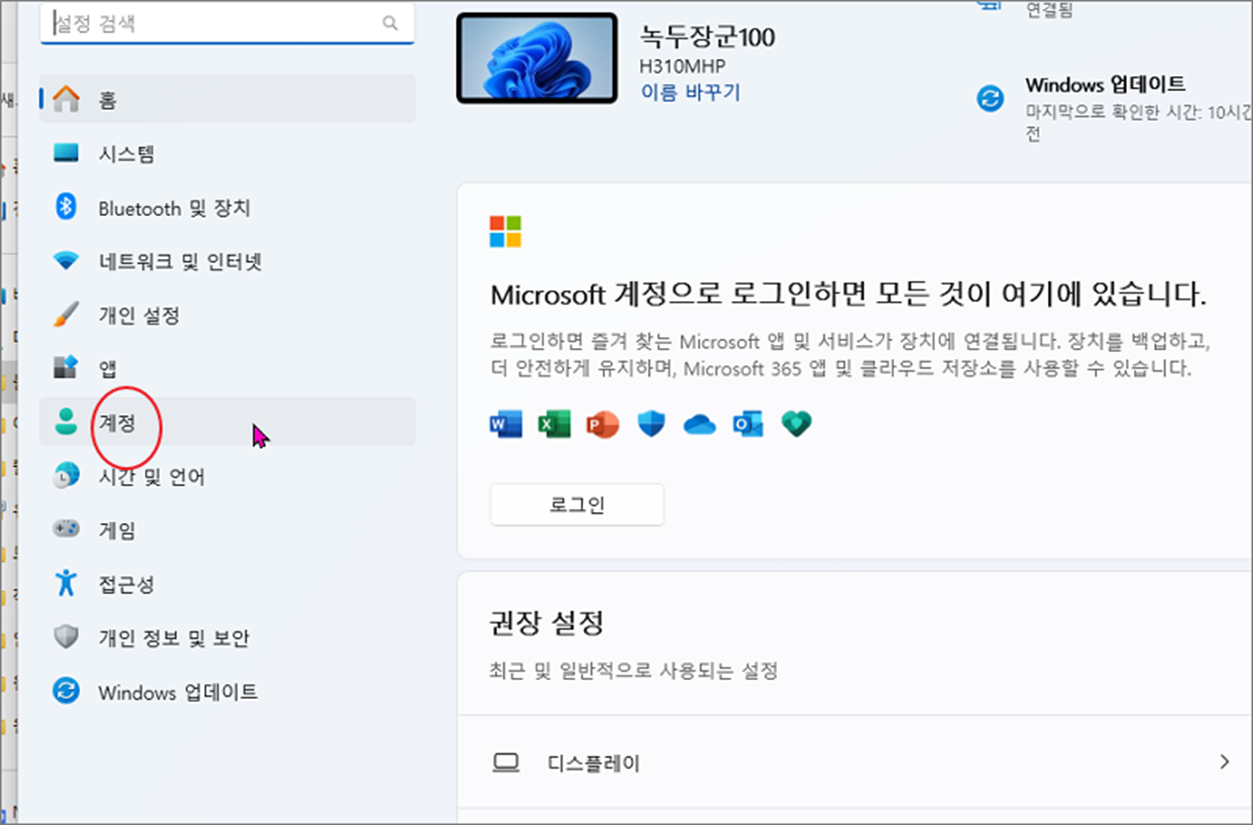
Task: Click the Windows Update status icon at top right
Action: click(990, 99)
